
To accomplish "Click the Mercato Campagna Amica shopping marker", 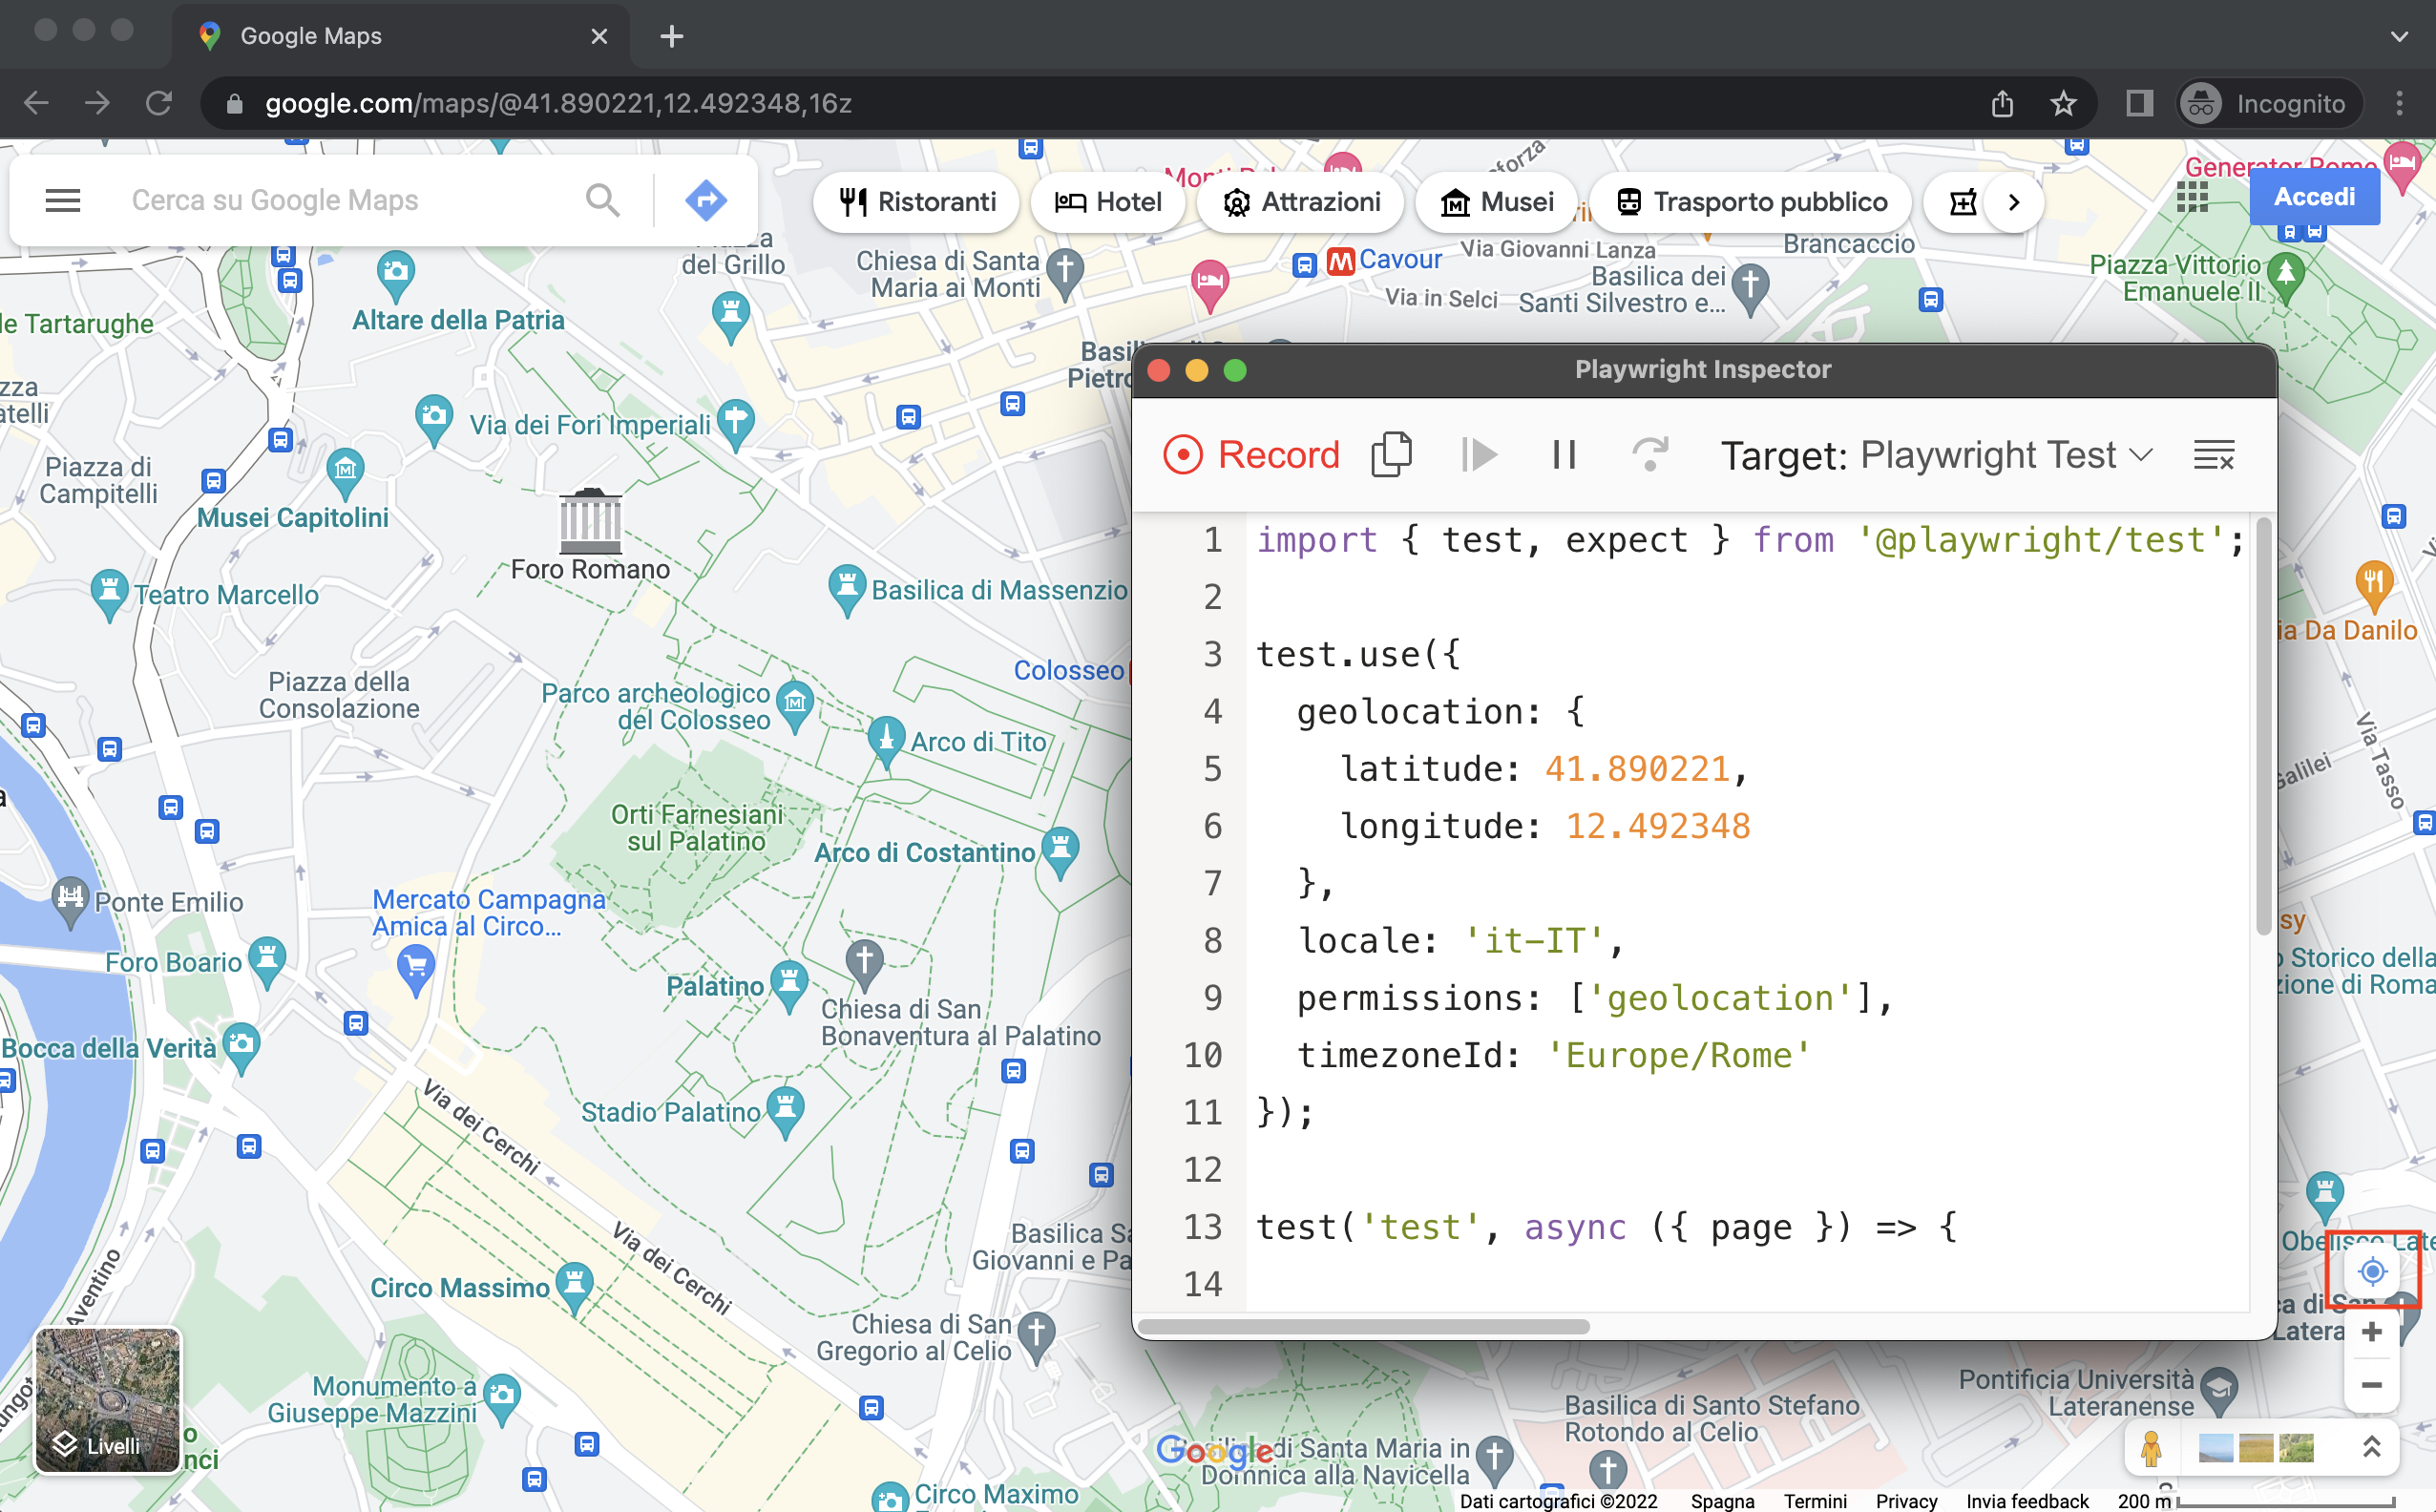I will point(416,972).
